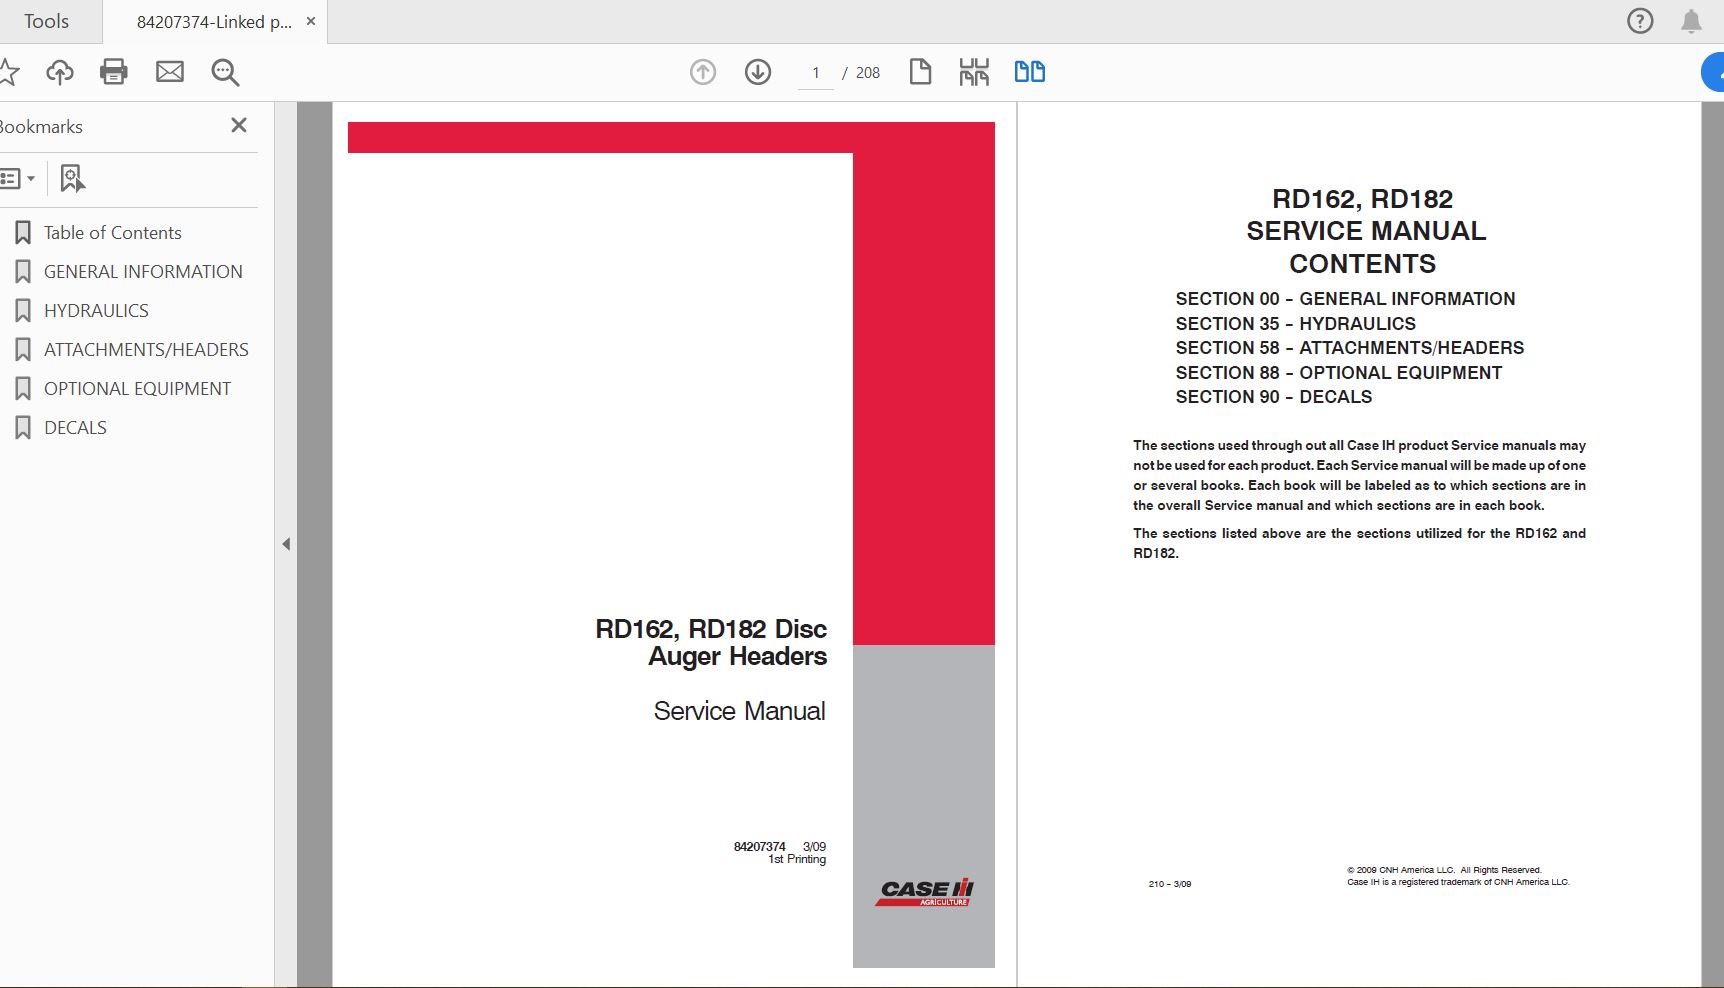The height and width of the screenshot is (988, 1724).
Task: Click the Case IH Agriculture logo on cover
Action: pos(925,892)
